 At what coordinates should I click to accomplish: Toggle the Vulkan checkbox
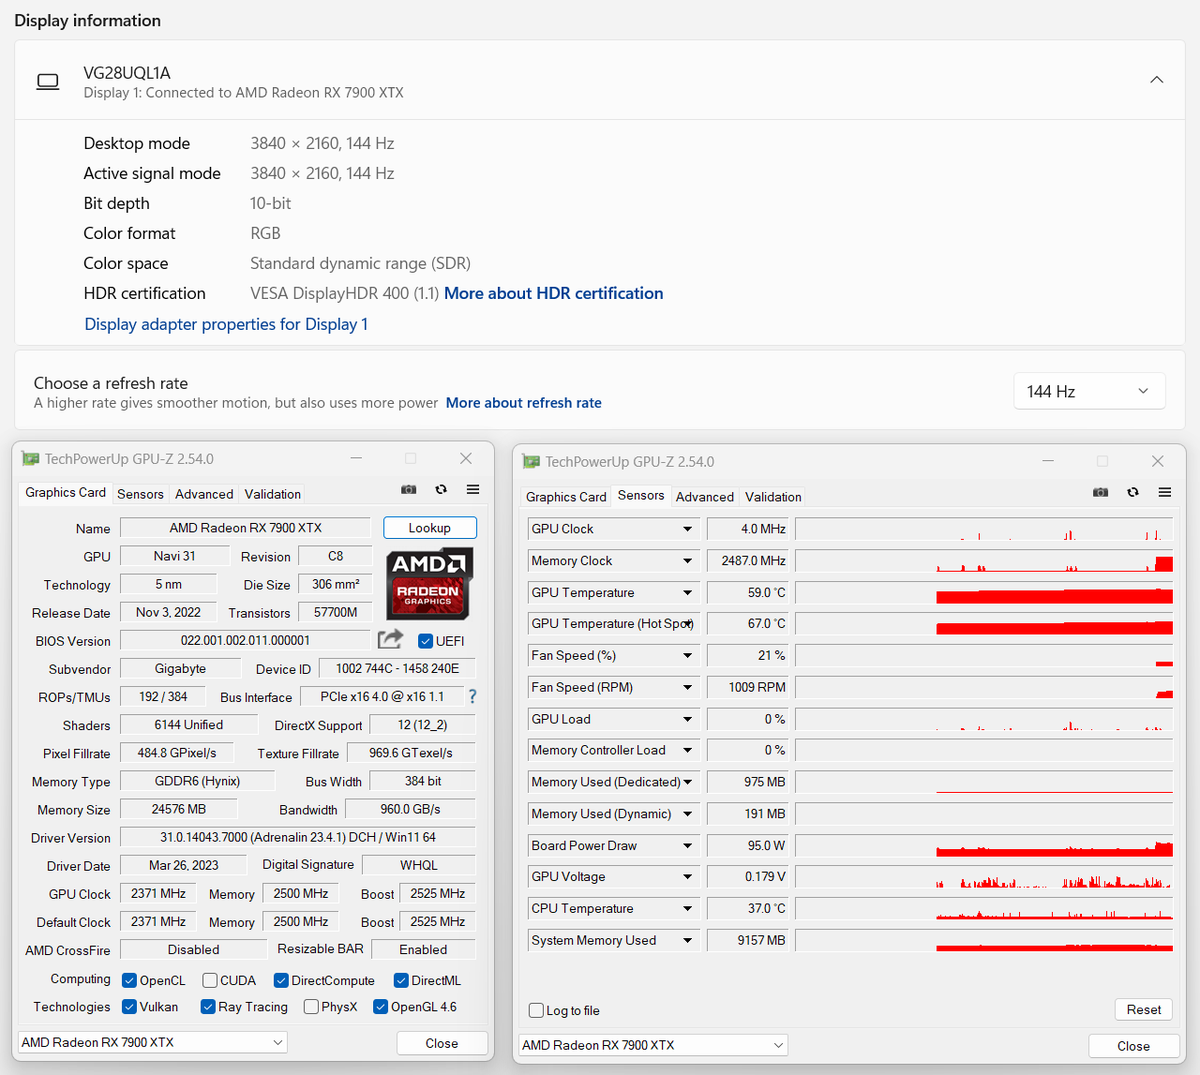tap(129, 1006)
